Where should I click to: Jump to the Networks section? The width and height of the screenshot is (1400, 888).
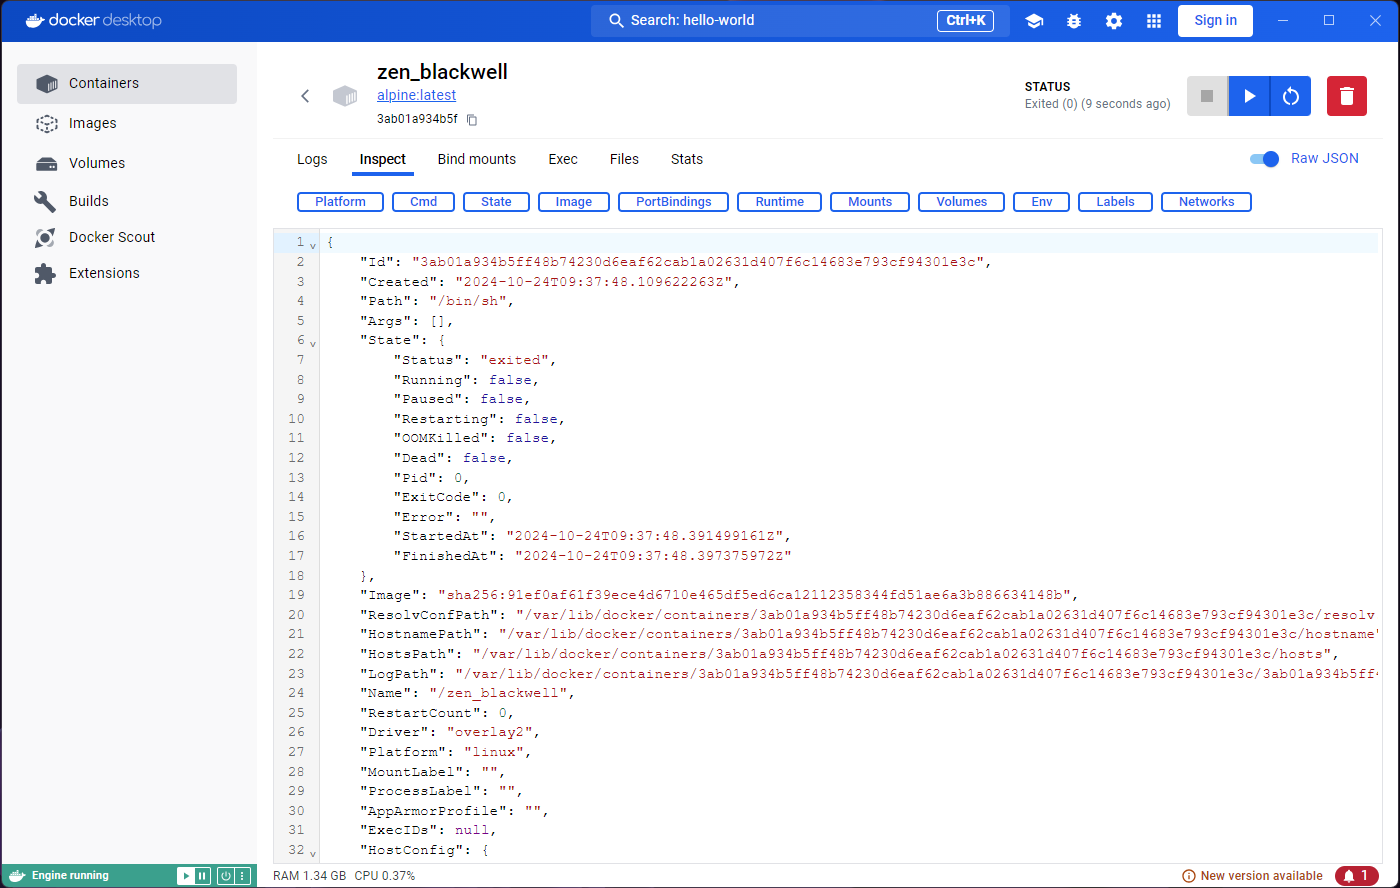click(x=1207, y=202)
